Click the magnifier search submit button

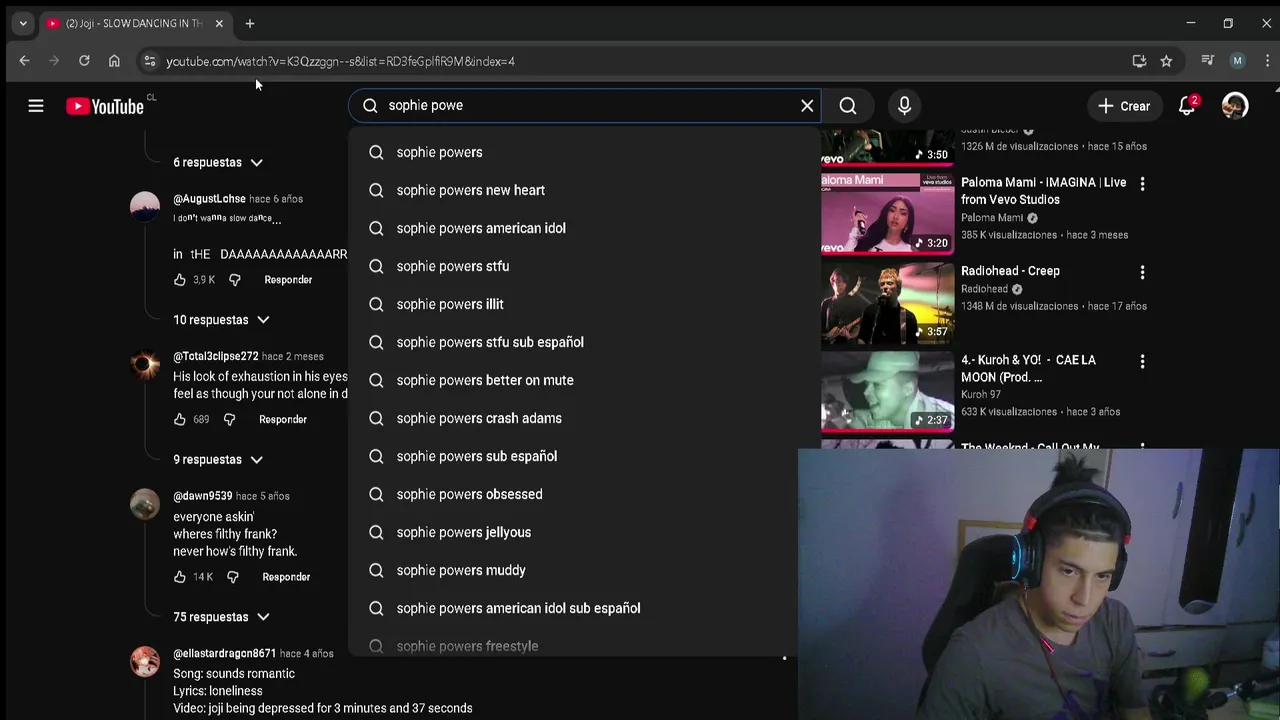[848, 106]
